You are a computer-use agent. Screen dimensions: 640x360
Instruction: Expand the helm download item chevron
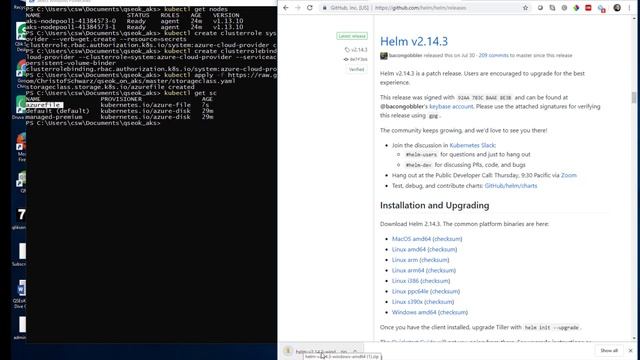[x=355, y=351]
